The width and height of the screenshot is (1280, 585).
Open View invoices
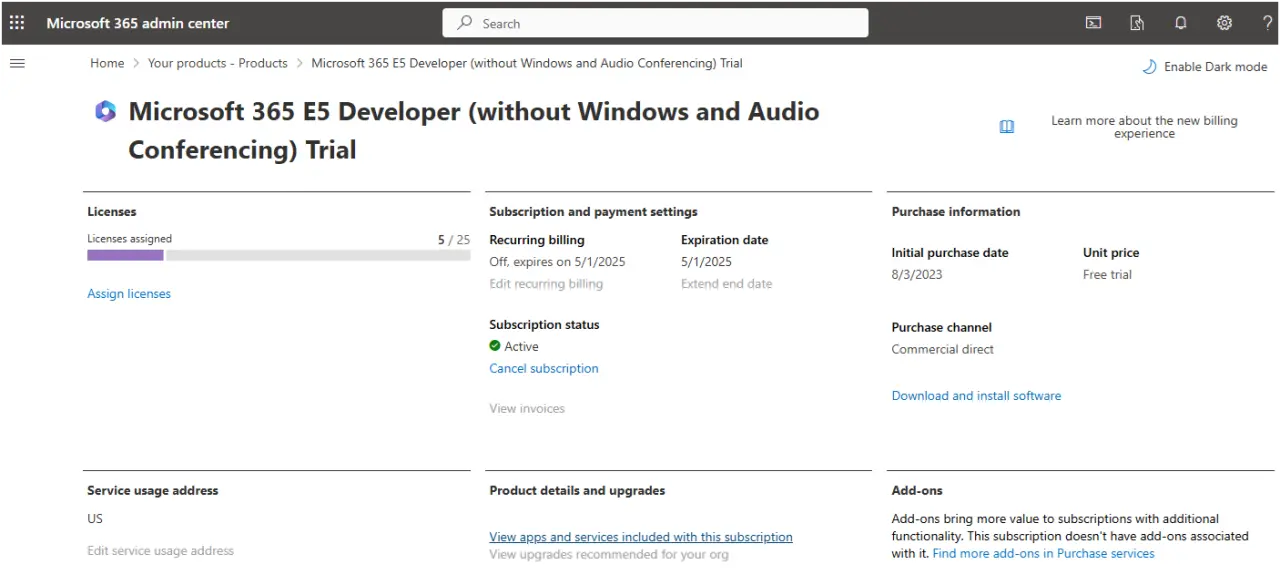pyautogui.click(x=527, y=409)
